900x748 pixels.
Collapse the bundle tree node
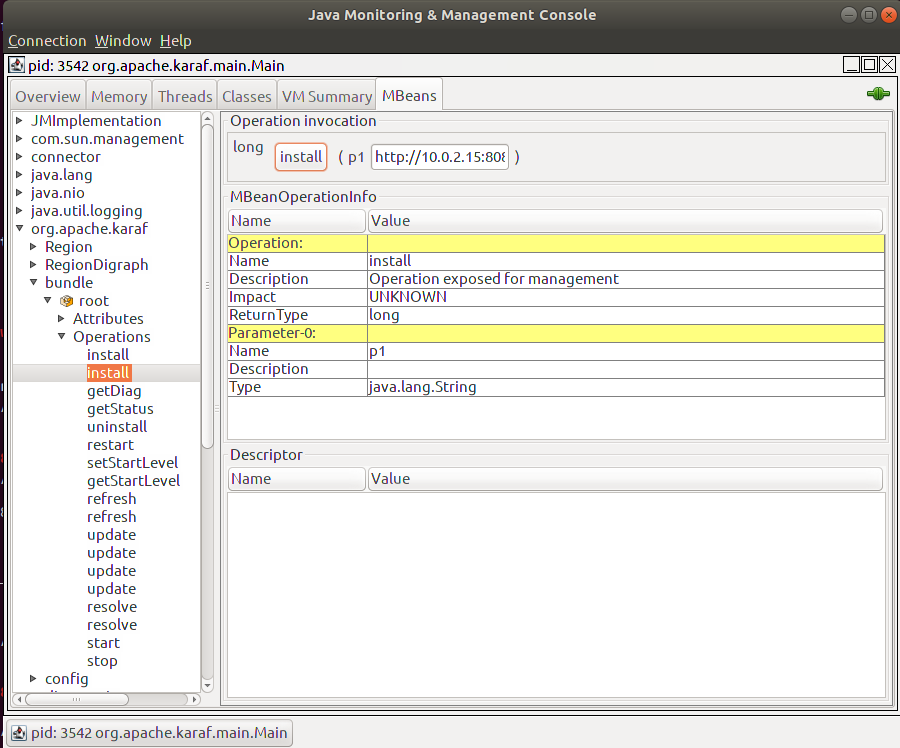click(x=33, y=282)
